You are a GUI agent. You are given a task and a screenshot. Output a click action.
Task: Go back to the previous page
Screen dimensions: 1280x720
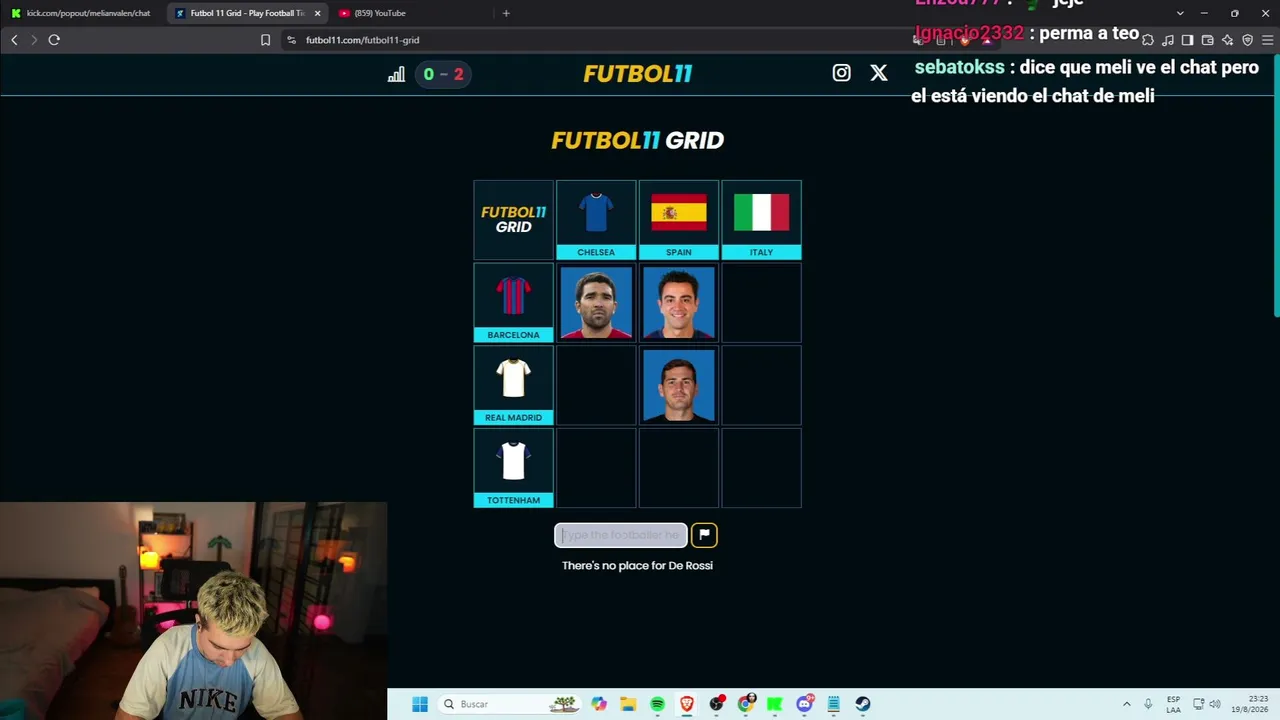(14, 40)
